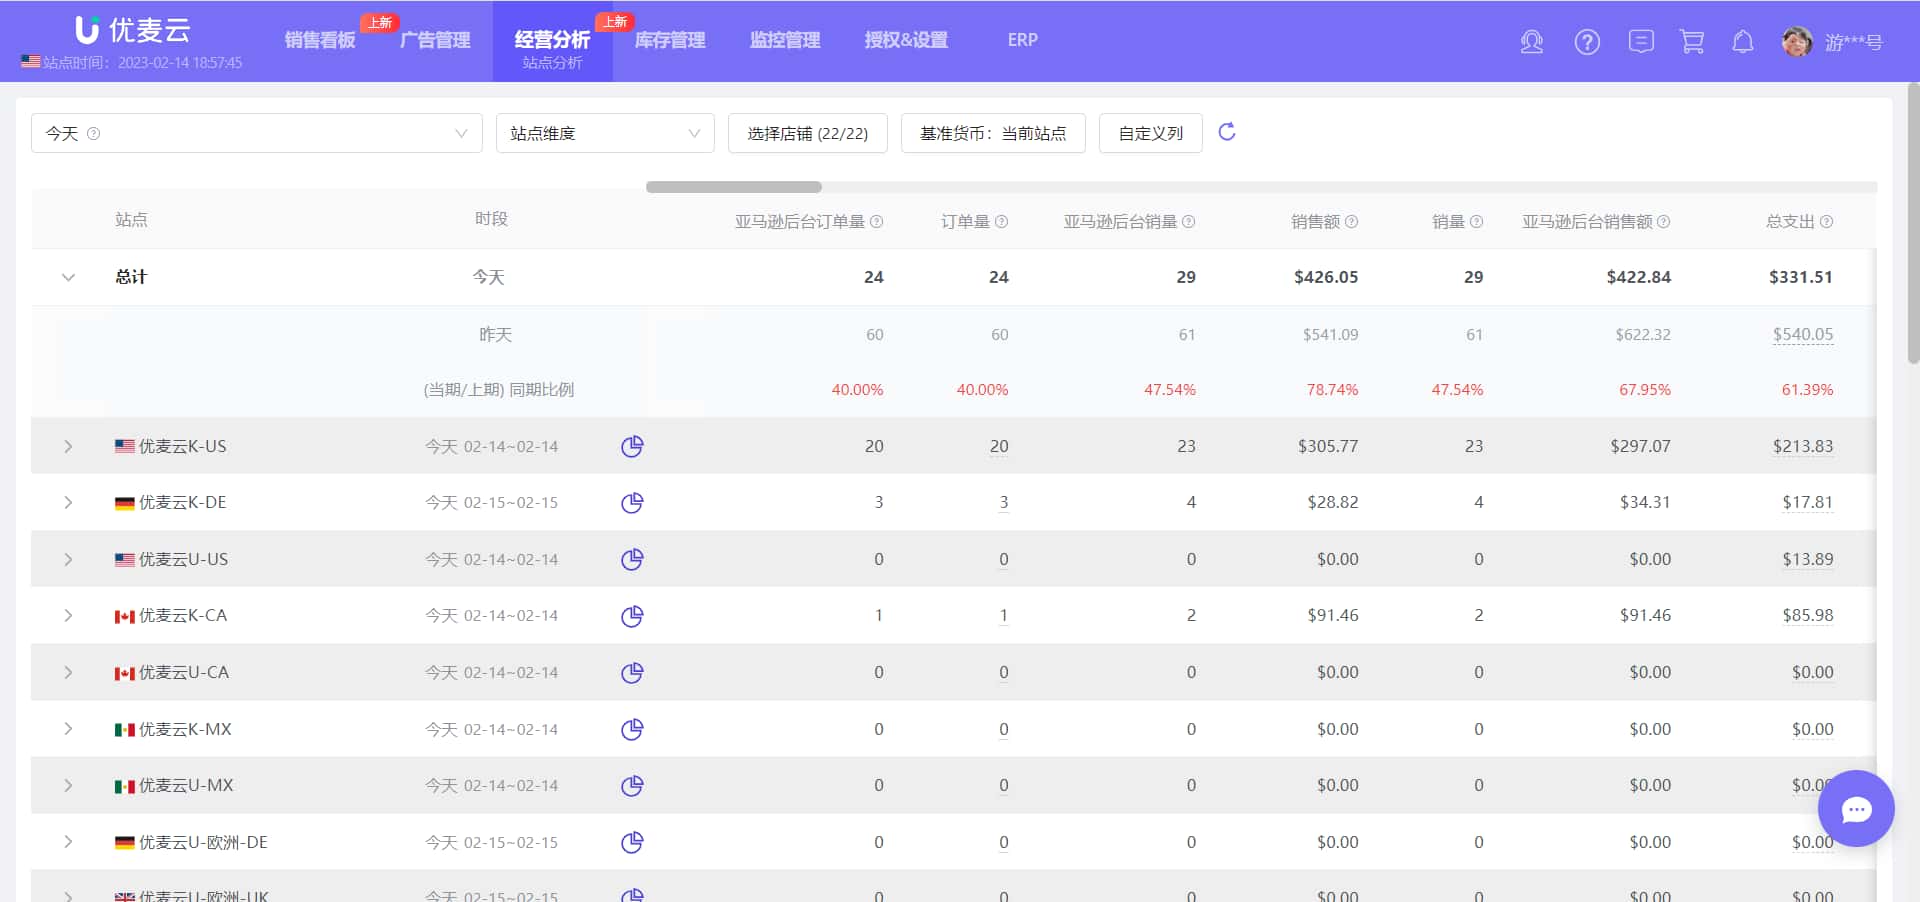Open the 站点维度 dimension dropdown
This screenshot has height=902, width=1920.
[605, 133]
